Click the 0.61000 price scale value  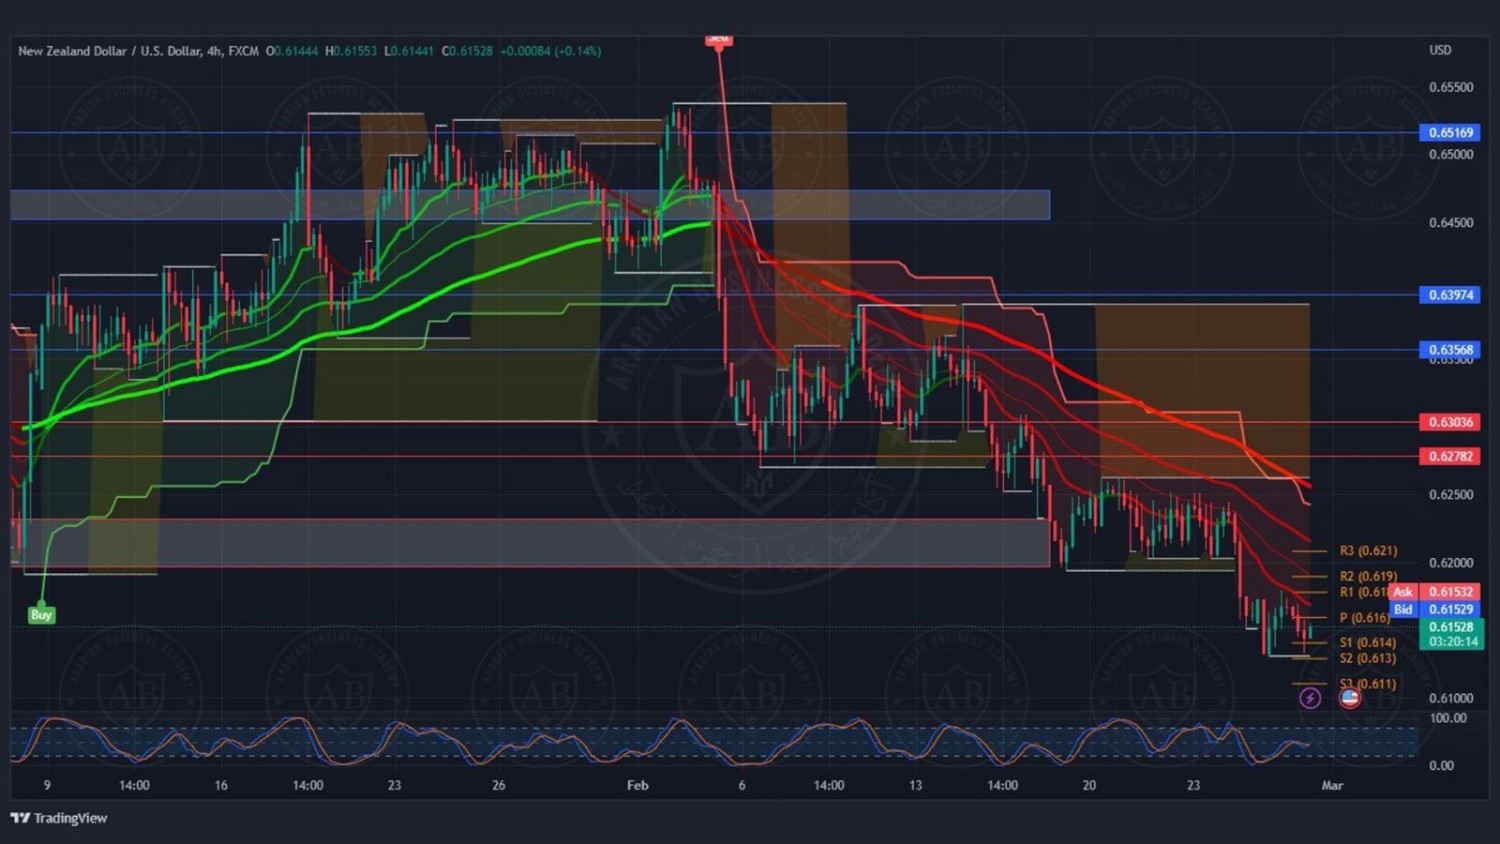(1451, 698)
